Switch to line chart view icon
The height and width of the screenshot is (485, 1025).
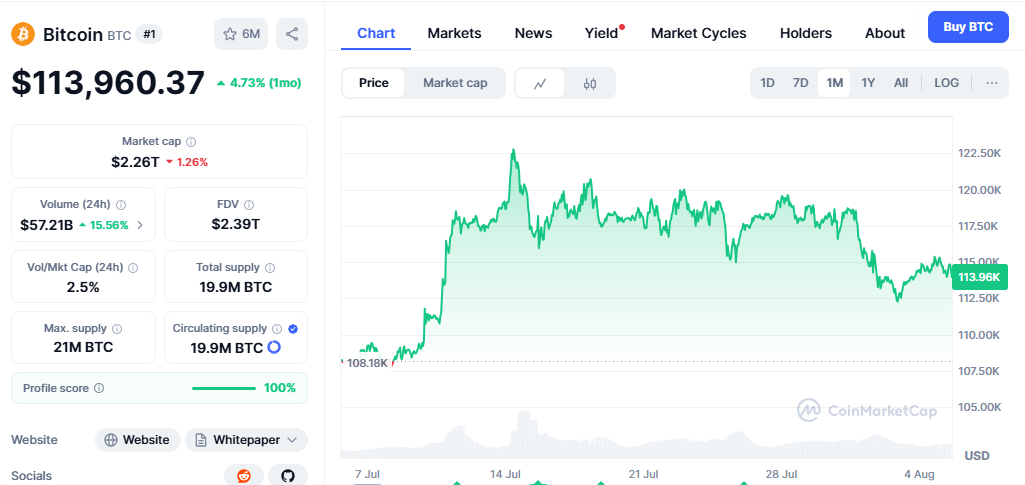(540, 83)
